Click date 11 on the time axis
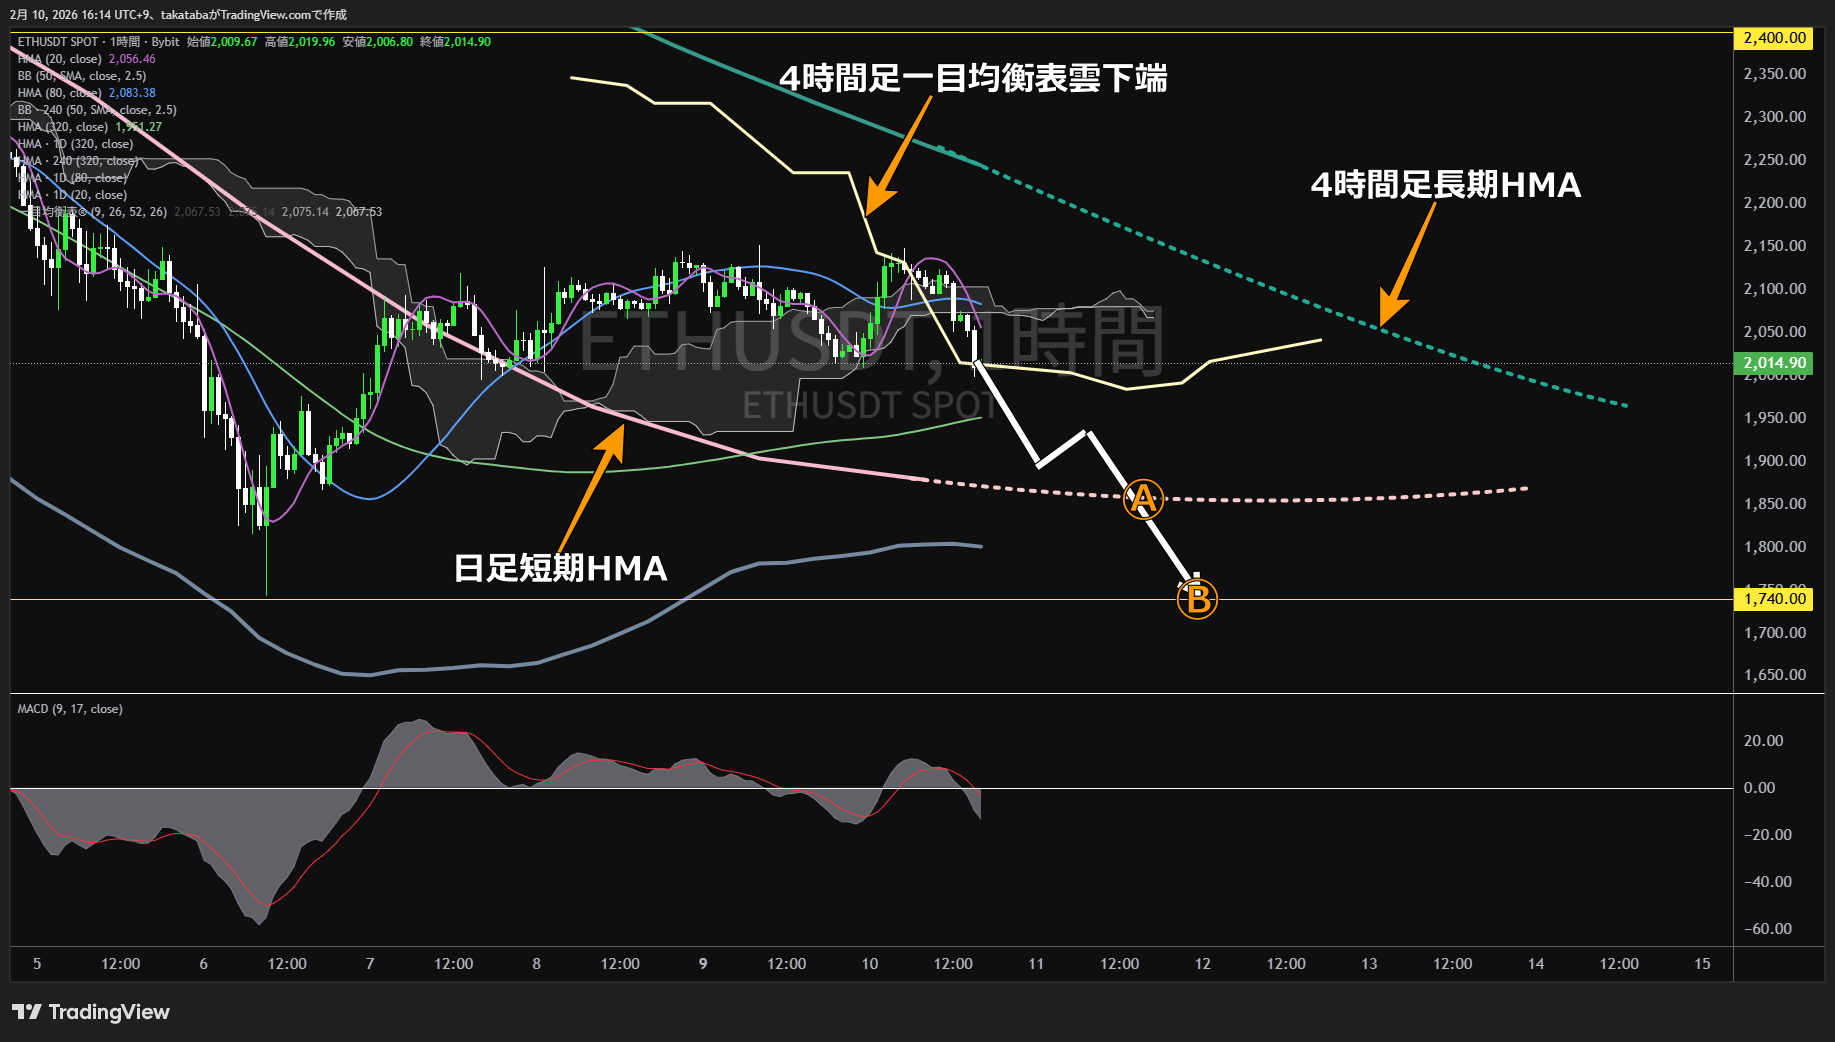This screenshot has height=1042, width=1835. [1036, 964]
